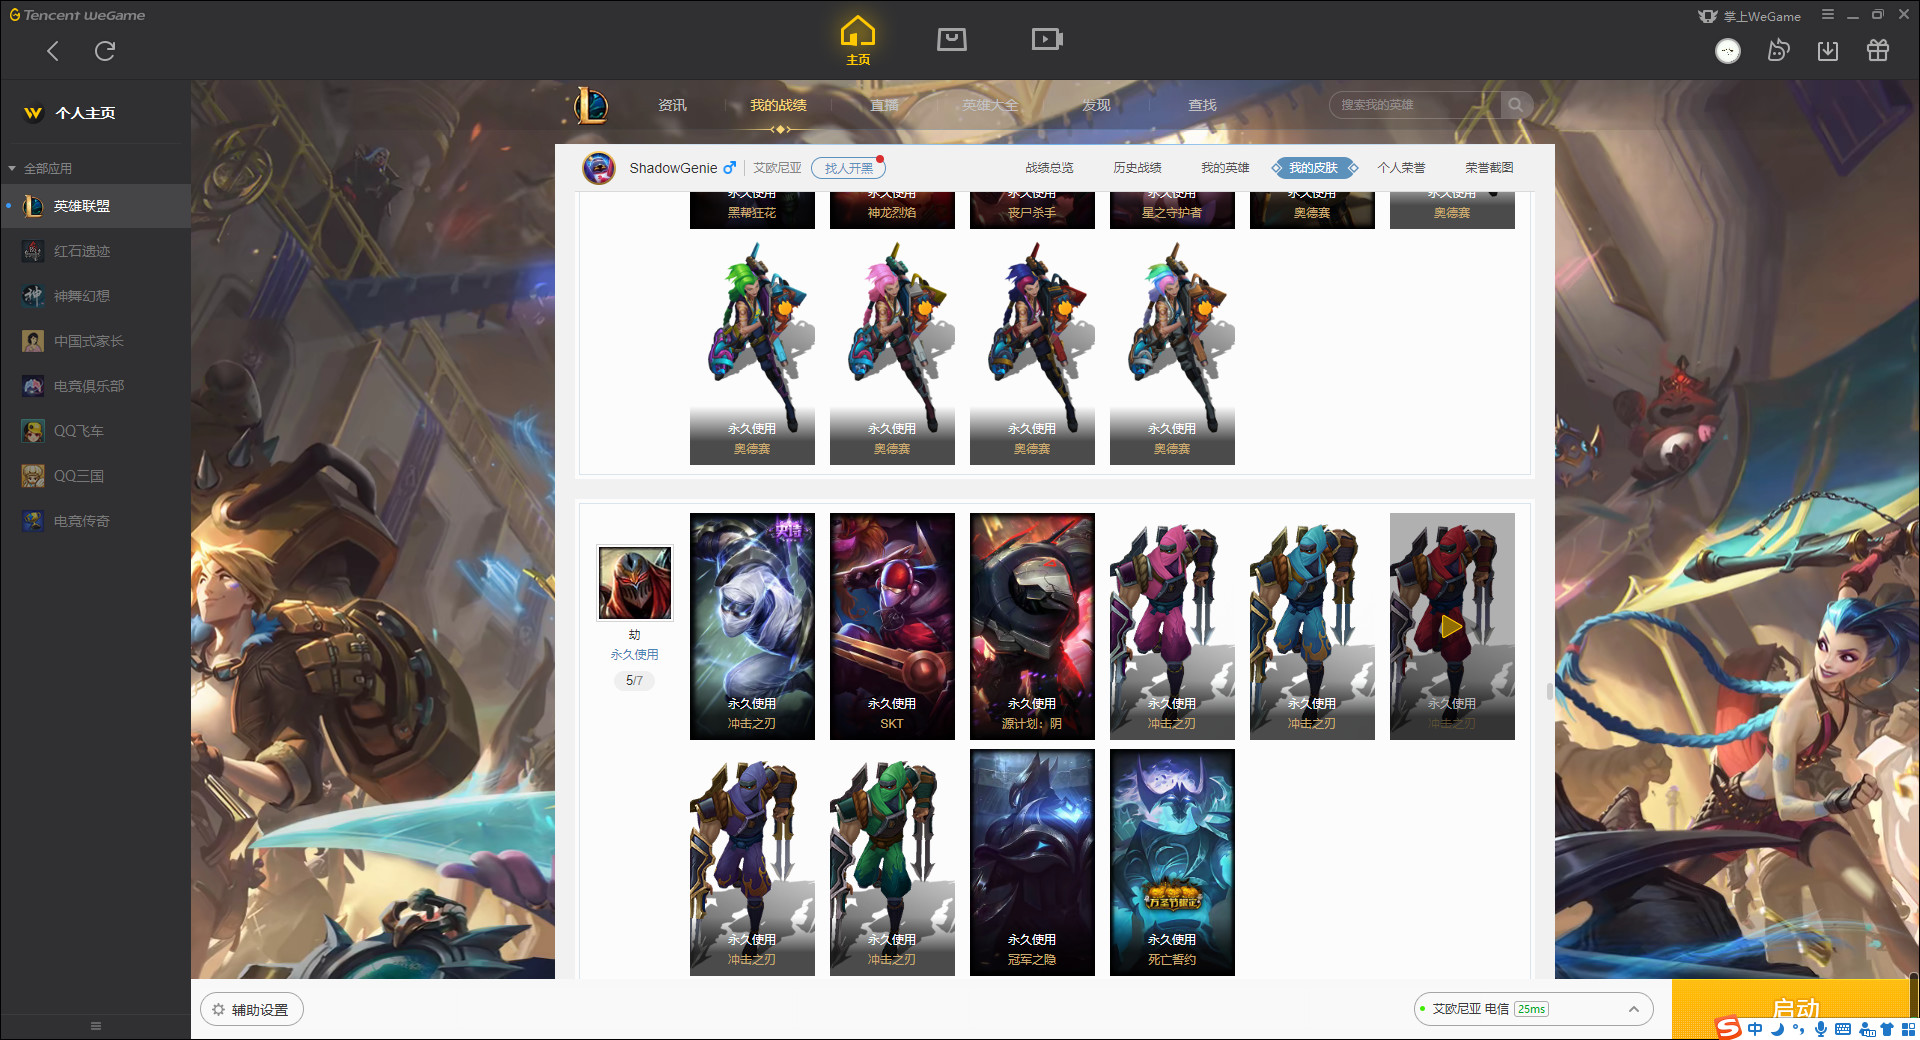Switch to 我的英雄 sub-tab
Image resolution: width=1920 pixels, height=1040 pixels.
(1225, 168)
